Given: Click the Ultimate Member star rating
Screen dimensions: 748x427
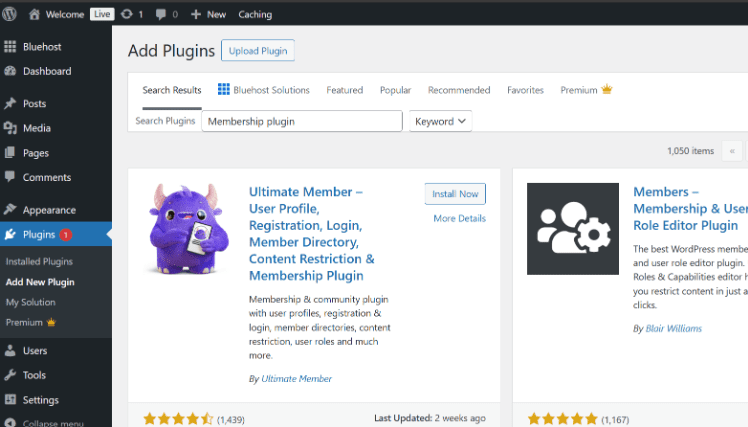Looking at the screenshot, I should pyautogui.click(x=178, y=419).
